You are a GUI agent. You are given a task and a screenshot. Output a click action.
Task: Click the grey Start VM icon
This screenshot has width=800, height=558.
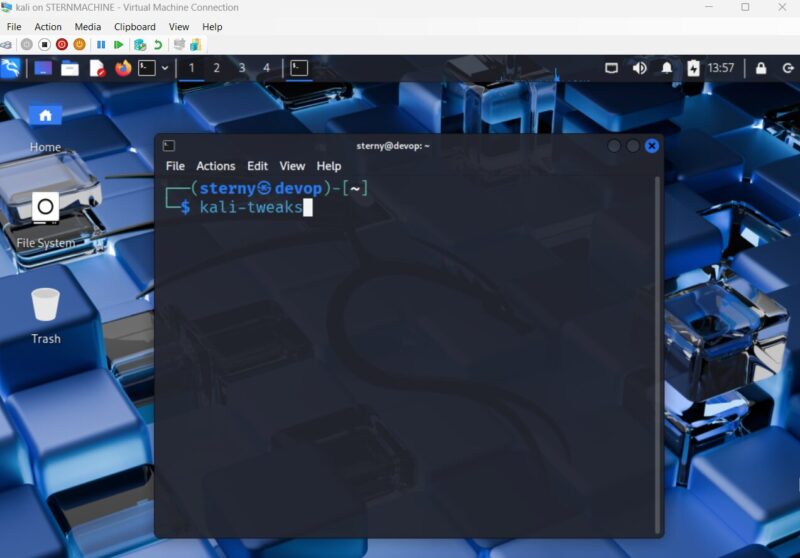(x=27, y=45)
